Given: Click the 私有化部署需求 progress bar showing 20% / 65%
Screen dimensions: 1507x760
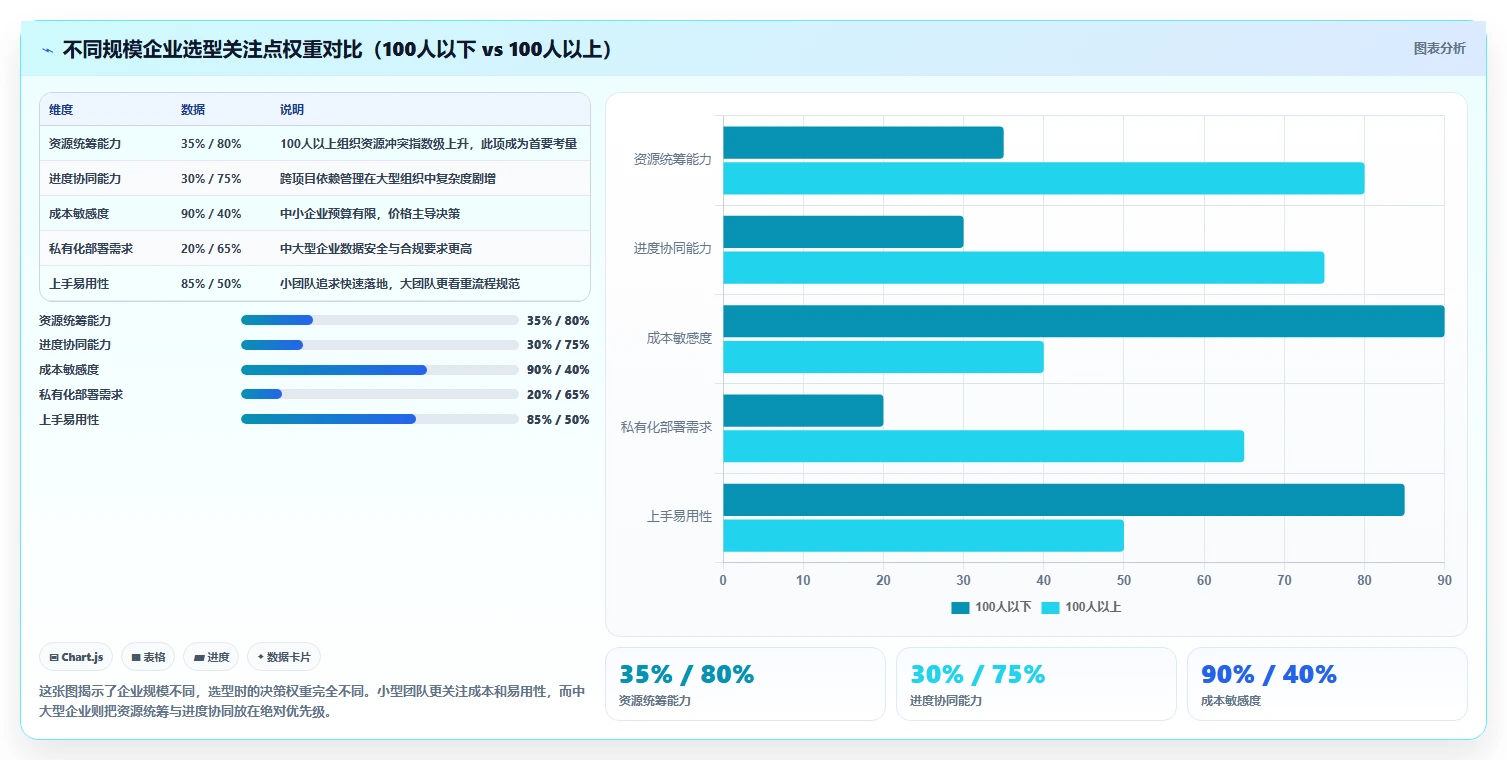Looking at the screenshot, I should coord(380,394).
